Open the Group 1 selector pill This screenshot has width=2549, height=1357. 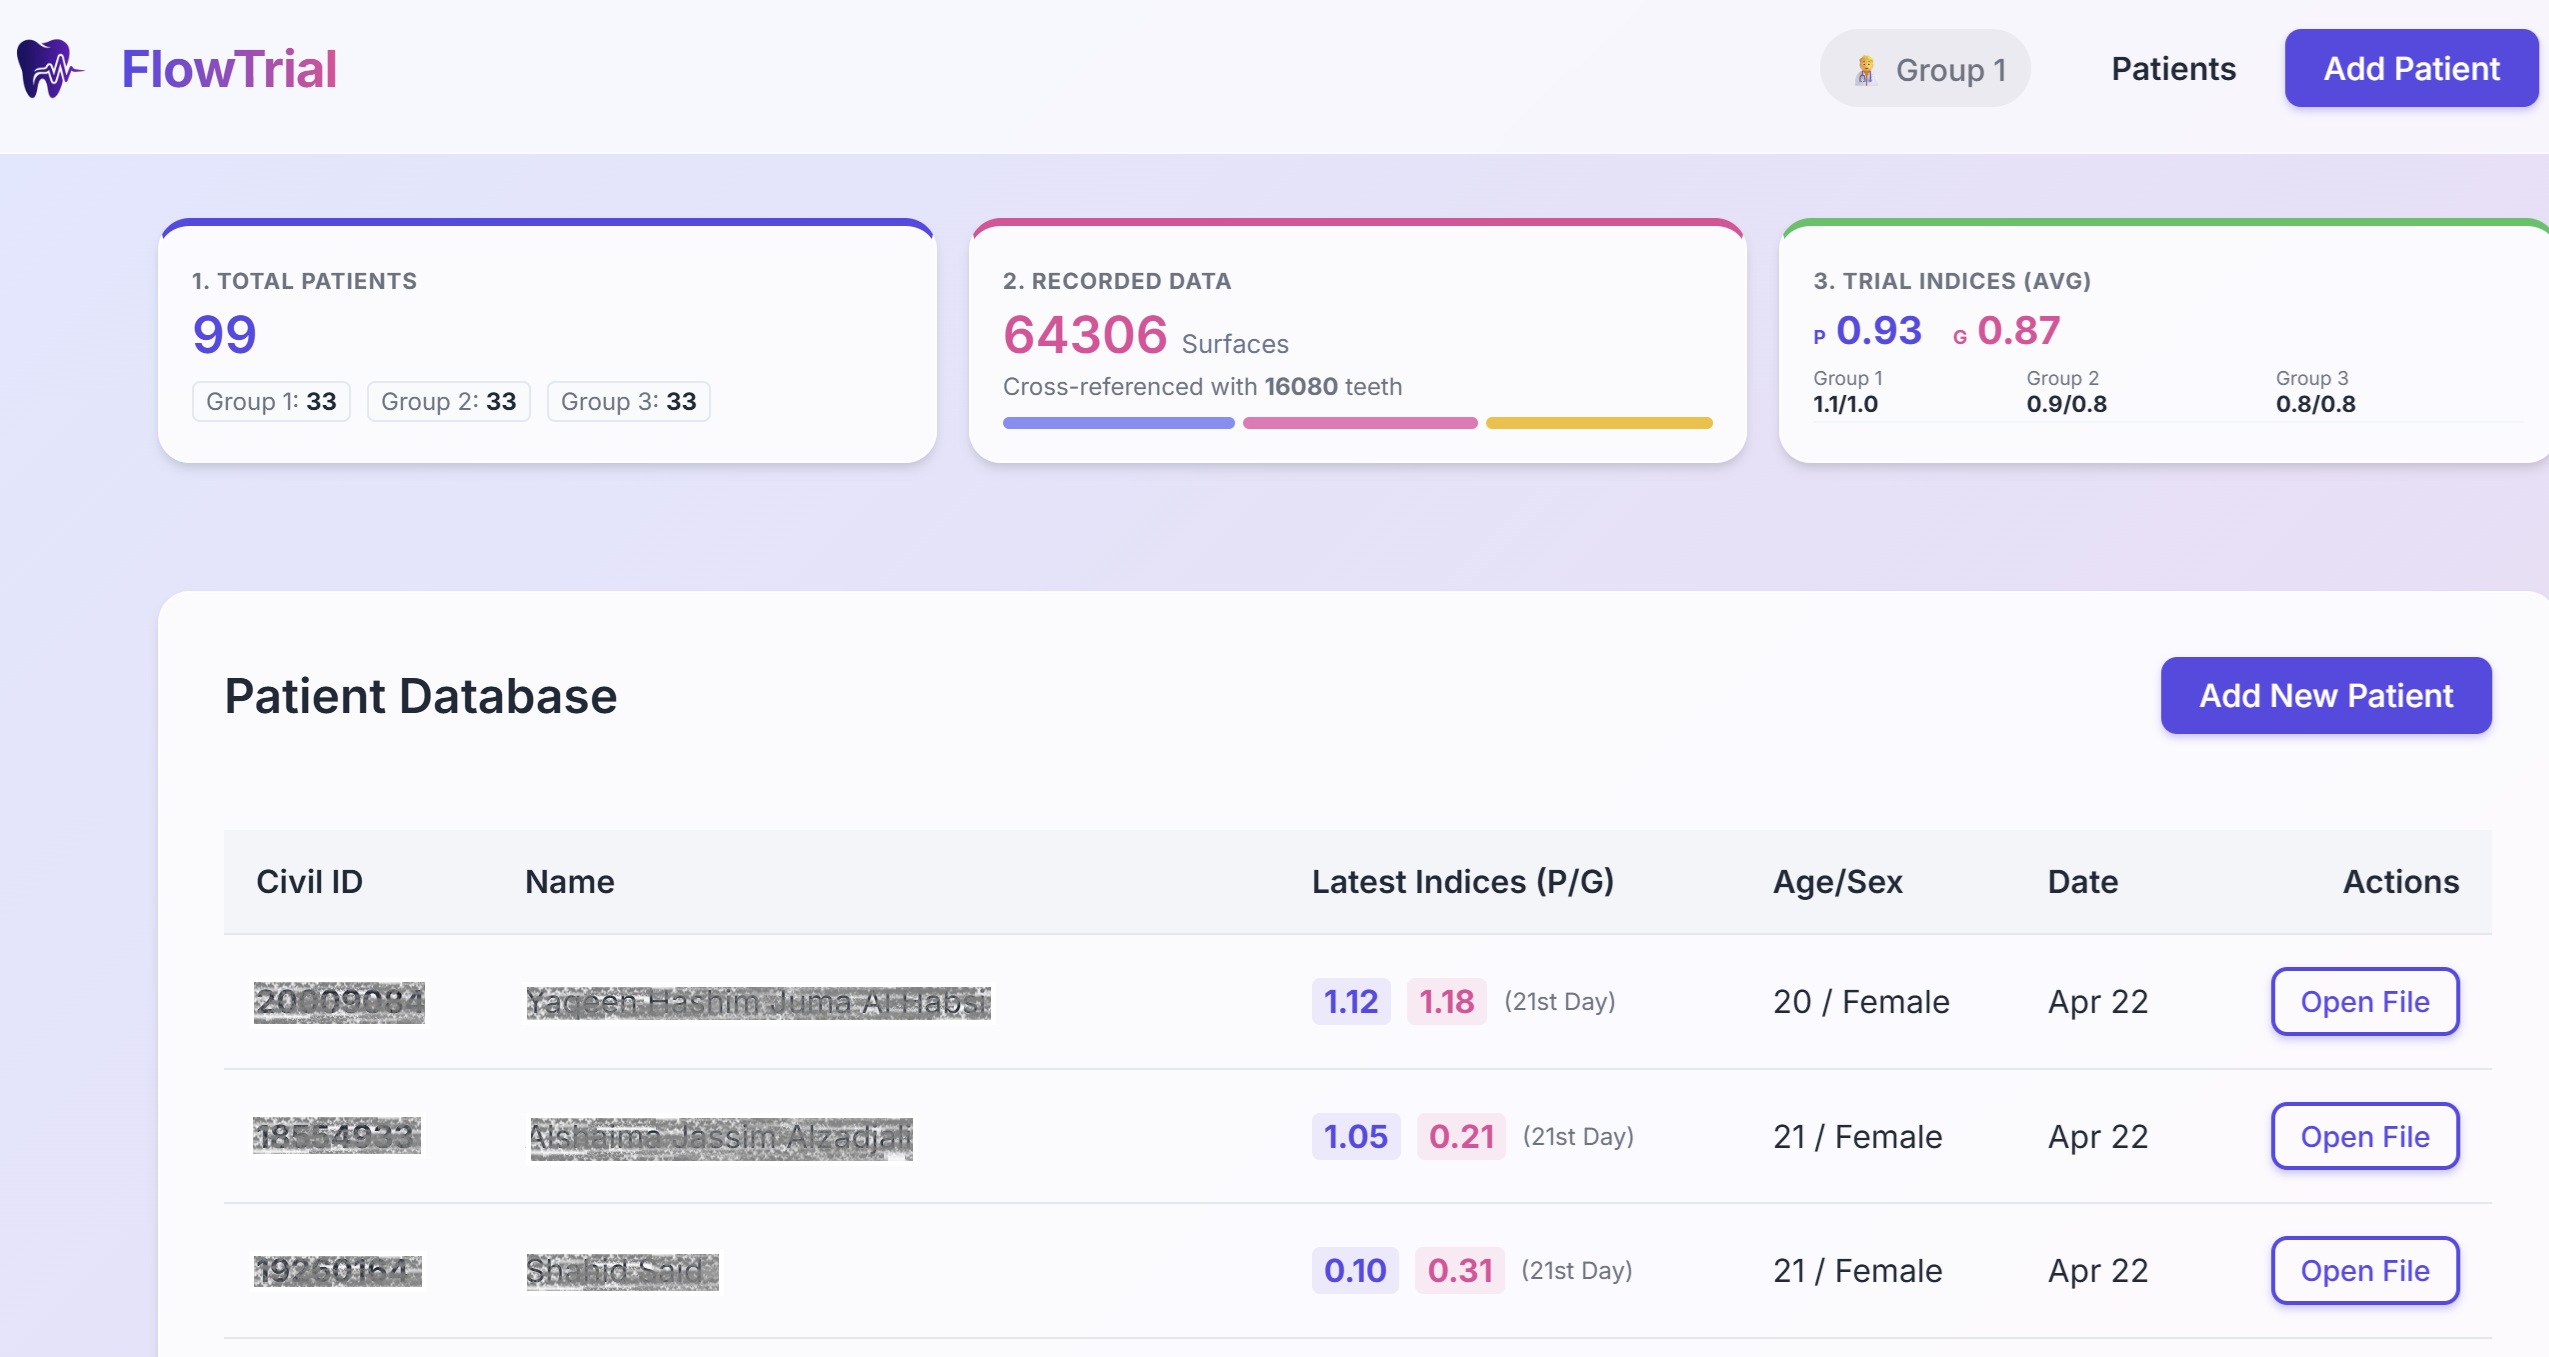(x=1924, y=69)
